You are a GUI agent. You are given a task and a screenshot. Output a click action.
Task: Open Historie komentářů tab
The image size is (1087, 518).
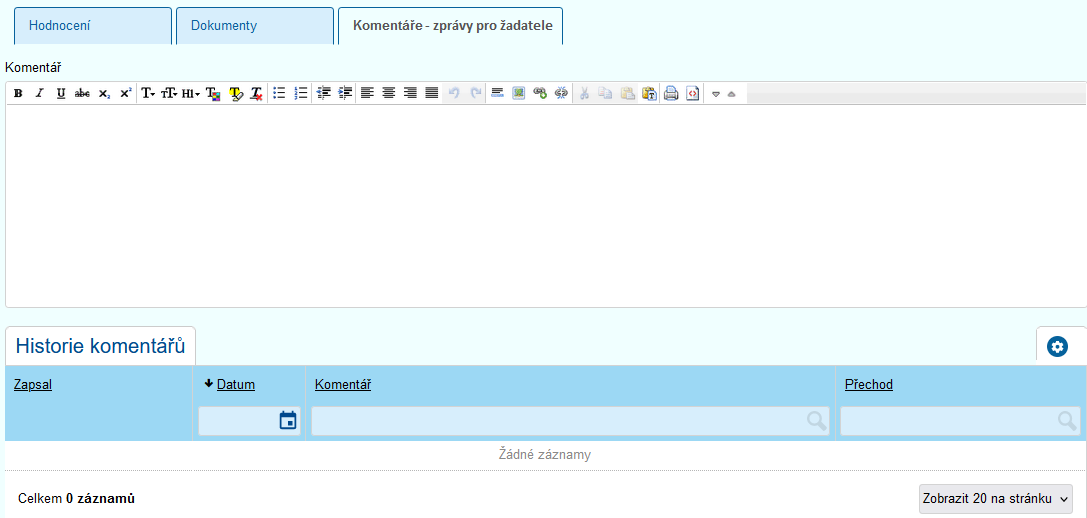[x=101, y=346]
